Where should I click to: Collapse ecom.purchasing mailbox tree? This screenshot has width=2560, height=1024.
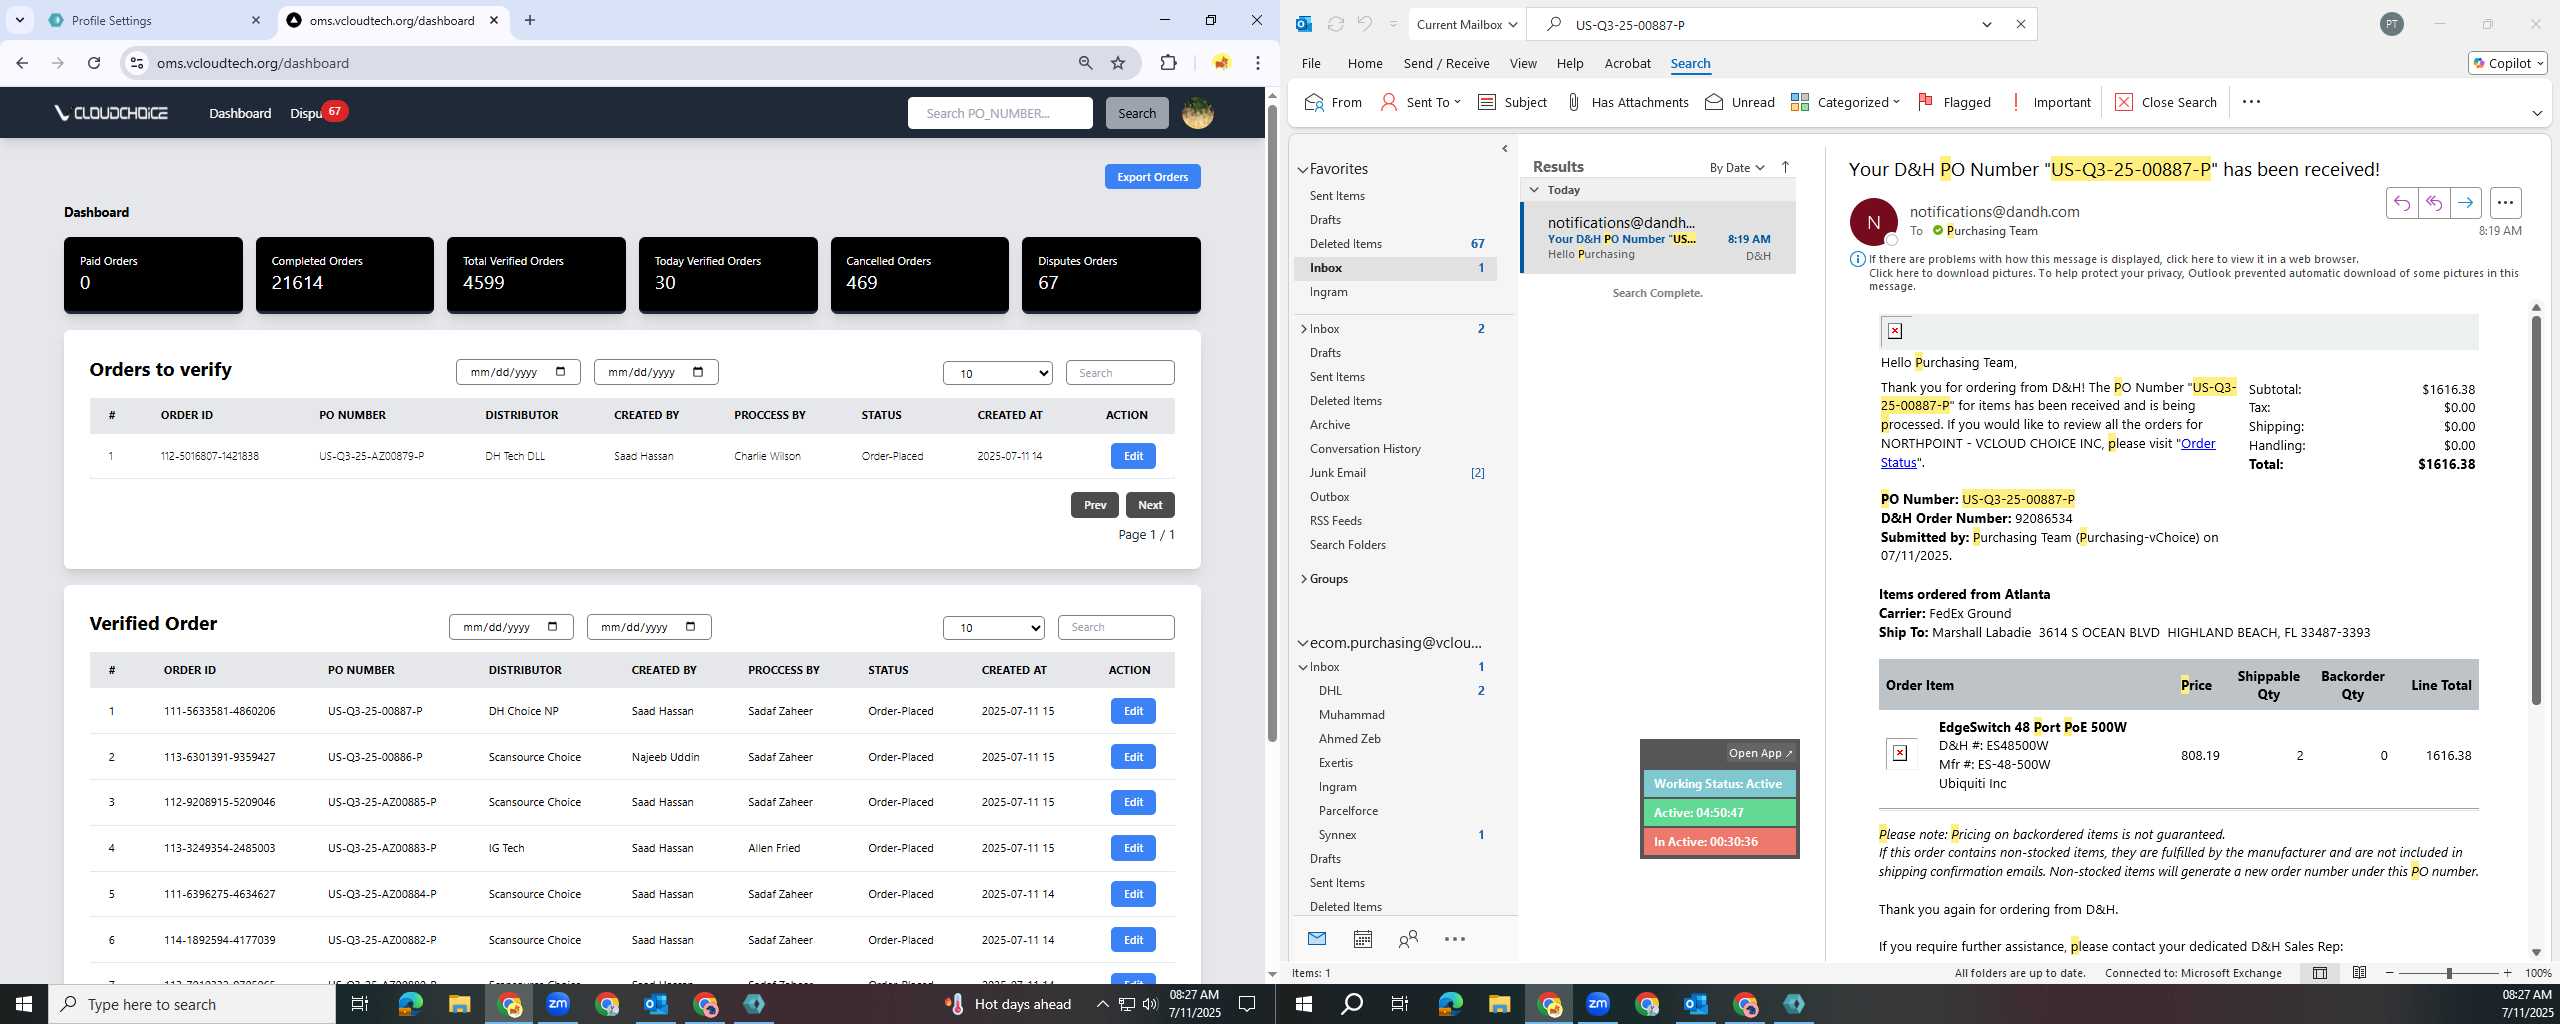click(x=1303, y=643)
